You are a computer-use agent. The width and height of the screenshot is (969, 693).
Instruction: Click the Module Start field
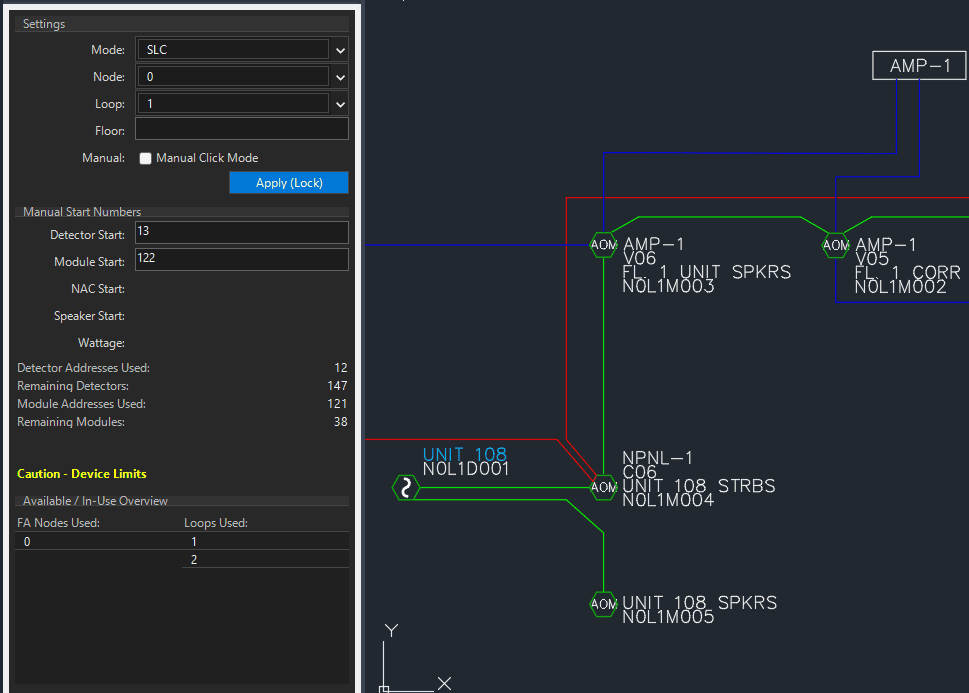tap(241, 261)
